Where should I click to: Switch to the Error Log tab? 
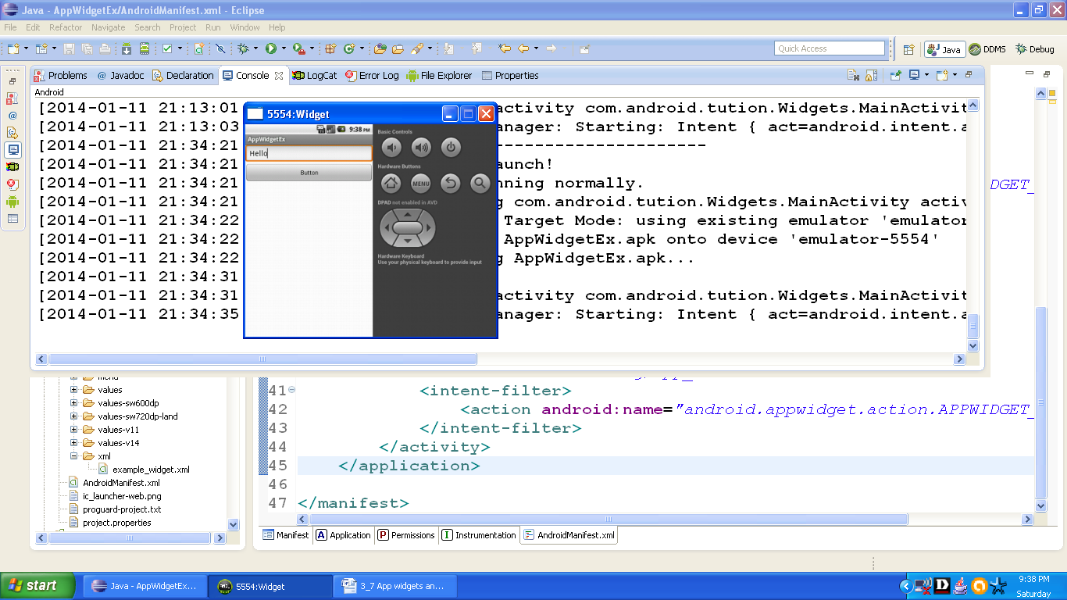372,76
